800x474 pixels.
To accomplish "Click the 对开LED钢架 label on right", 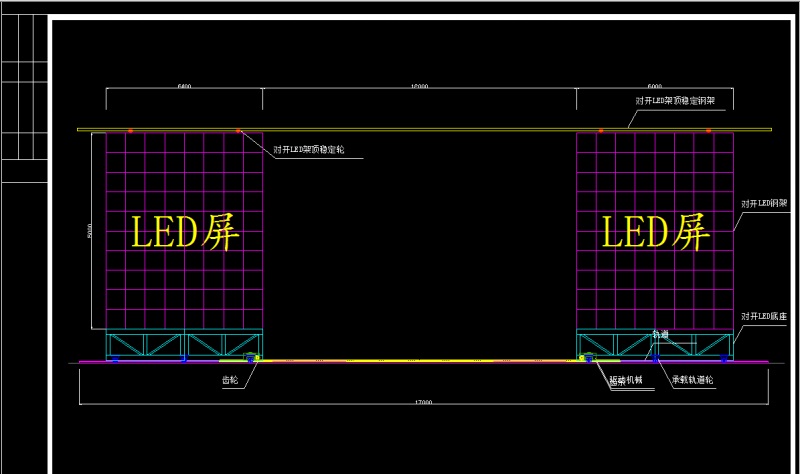I will coord(764,203).
